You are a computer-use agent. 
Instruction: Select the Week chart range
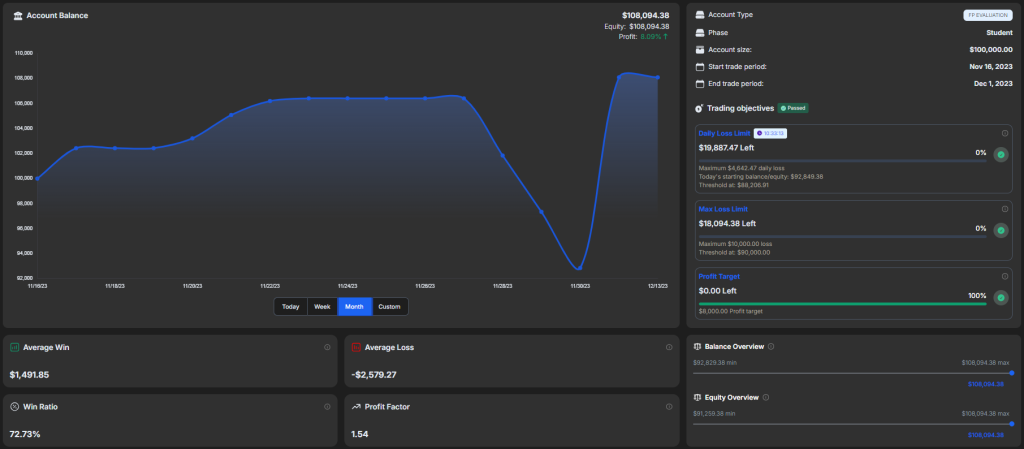click(x=322, y=307)
